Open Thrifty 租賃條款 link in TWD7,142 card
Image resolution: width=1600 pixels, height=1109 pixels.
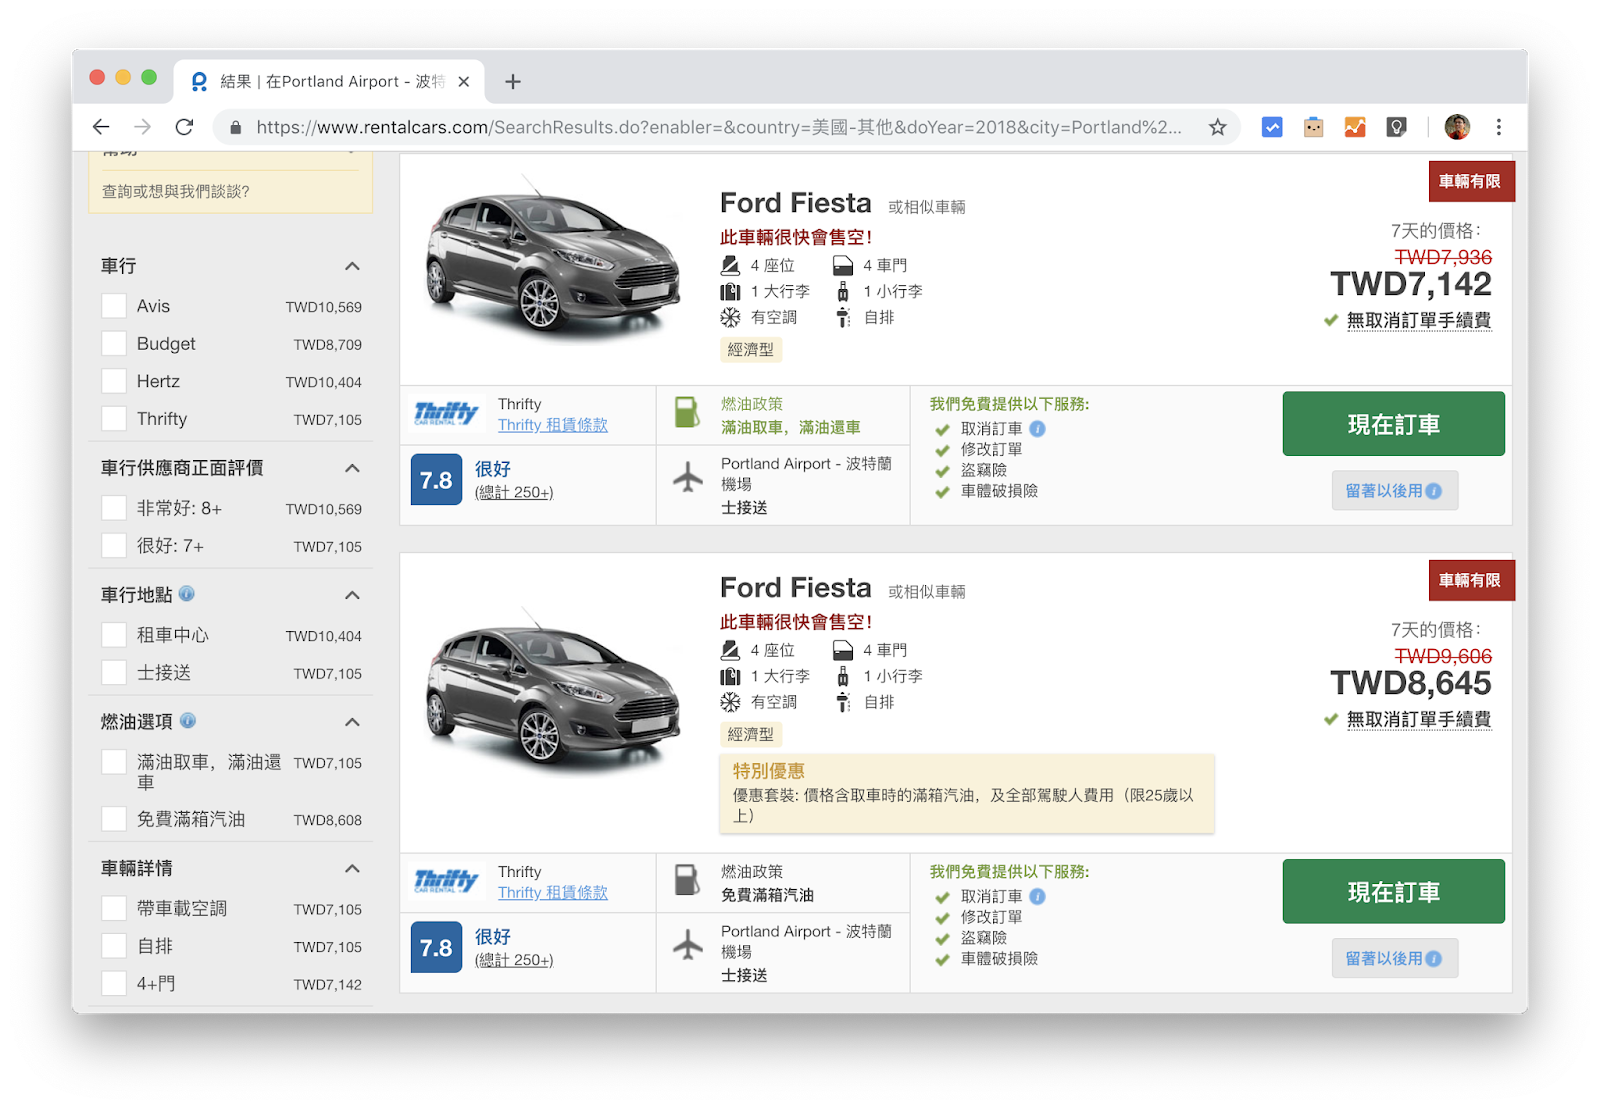553,425
